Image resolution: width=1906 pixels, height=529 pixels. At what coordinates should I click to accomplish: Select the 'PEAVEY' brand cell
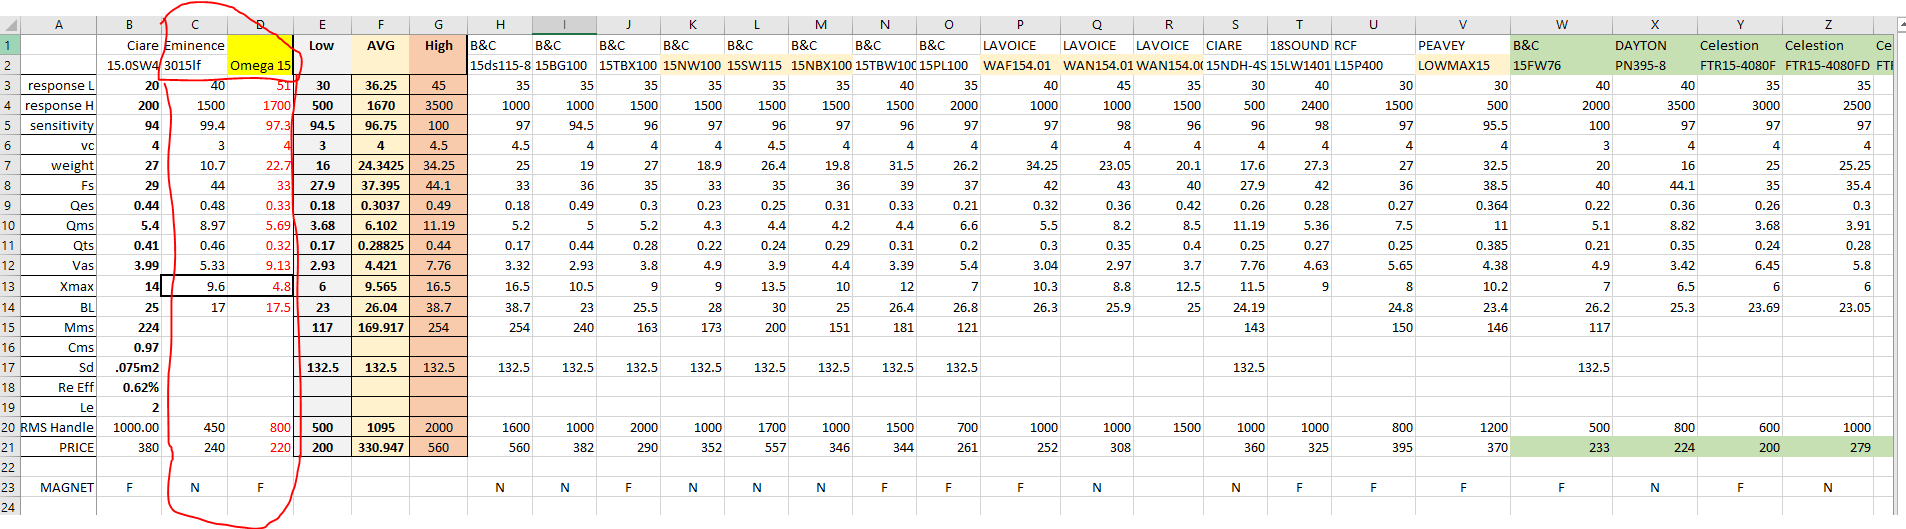click(1462, 45)
